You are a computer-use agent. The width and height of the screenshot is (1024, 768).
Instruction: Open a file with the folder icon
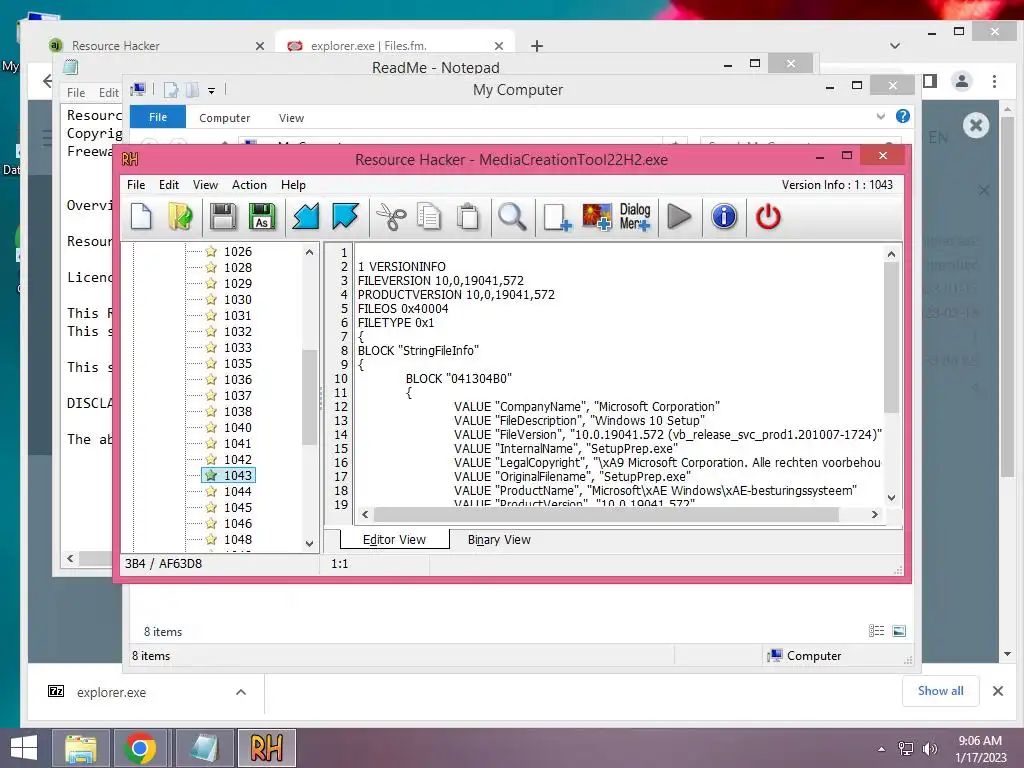point(180,217)
